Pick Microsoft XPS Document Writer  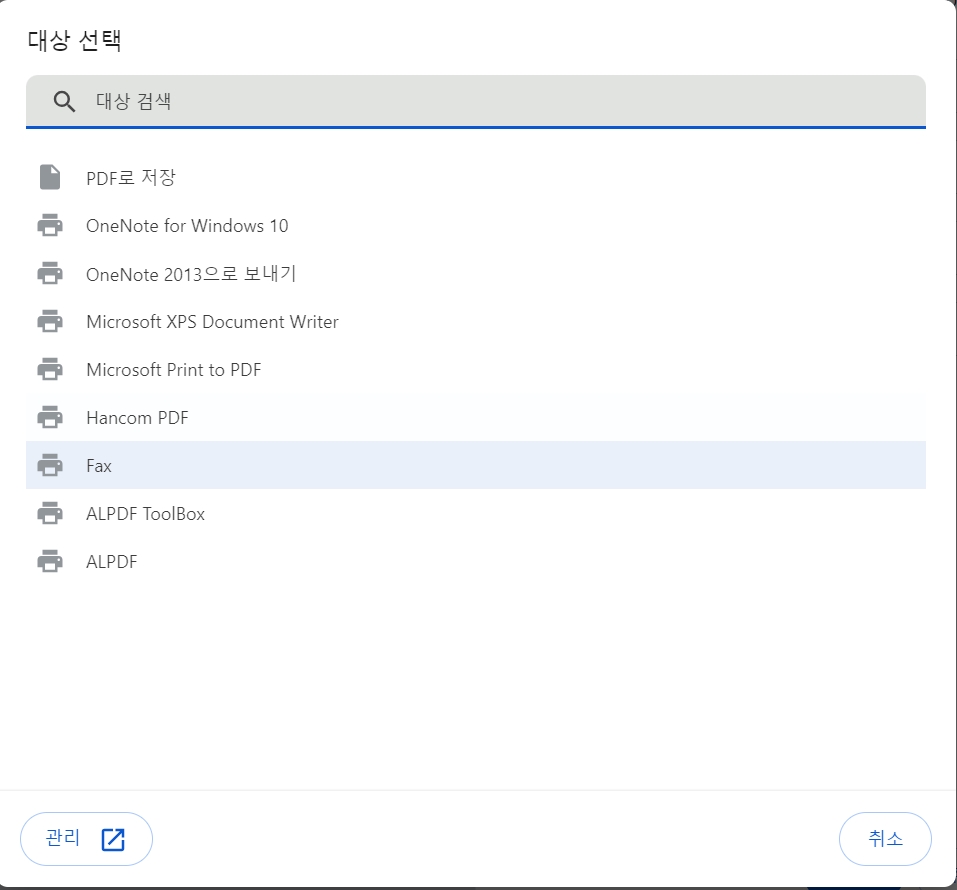click(475, 322)
